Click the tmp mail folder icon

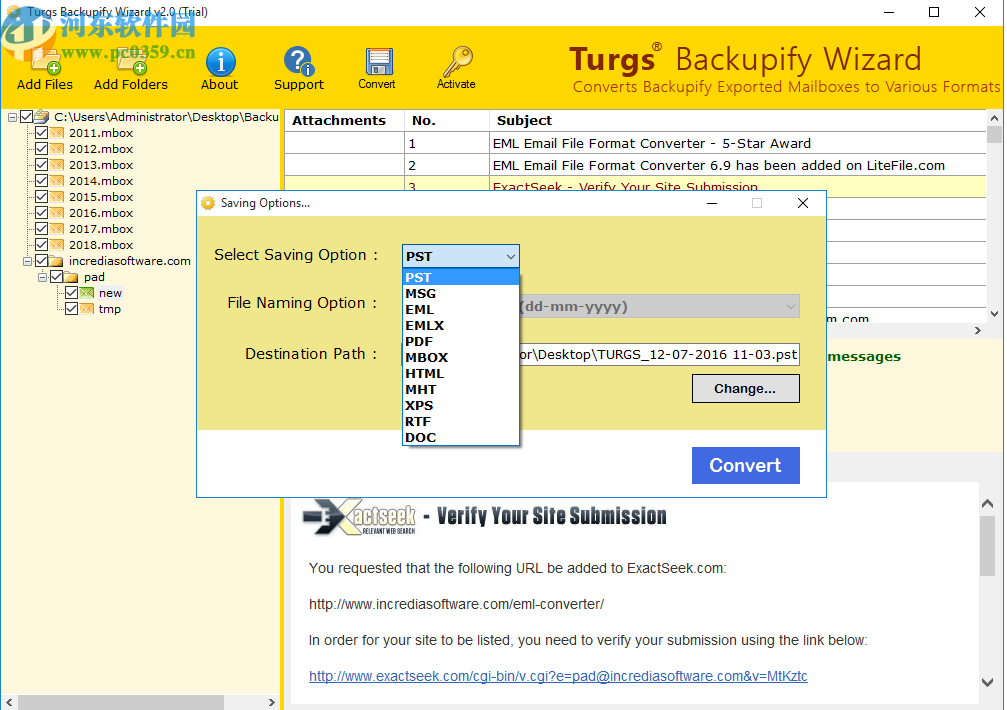[x=87, y=309]
